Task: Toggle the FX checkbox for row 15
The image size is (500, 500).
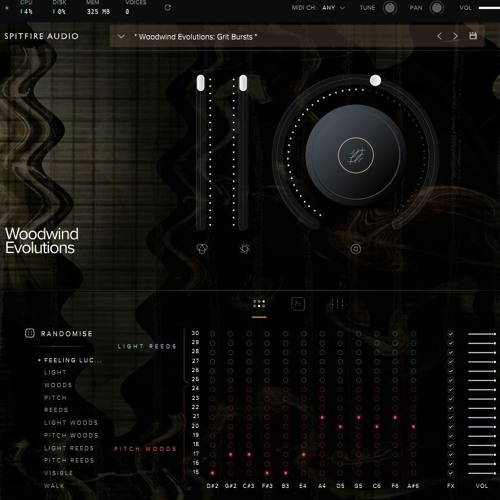Action: pyautogui.click(x=451, y=473)
